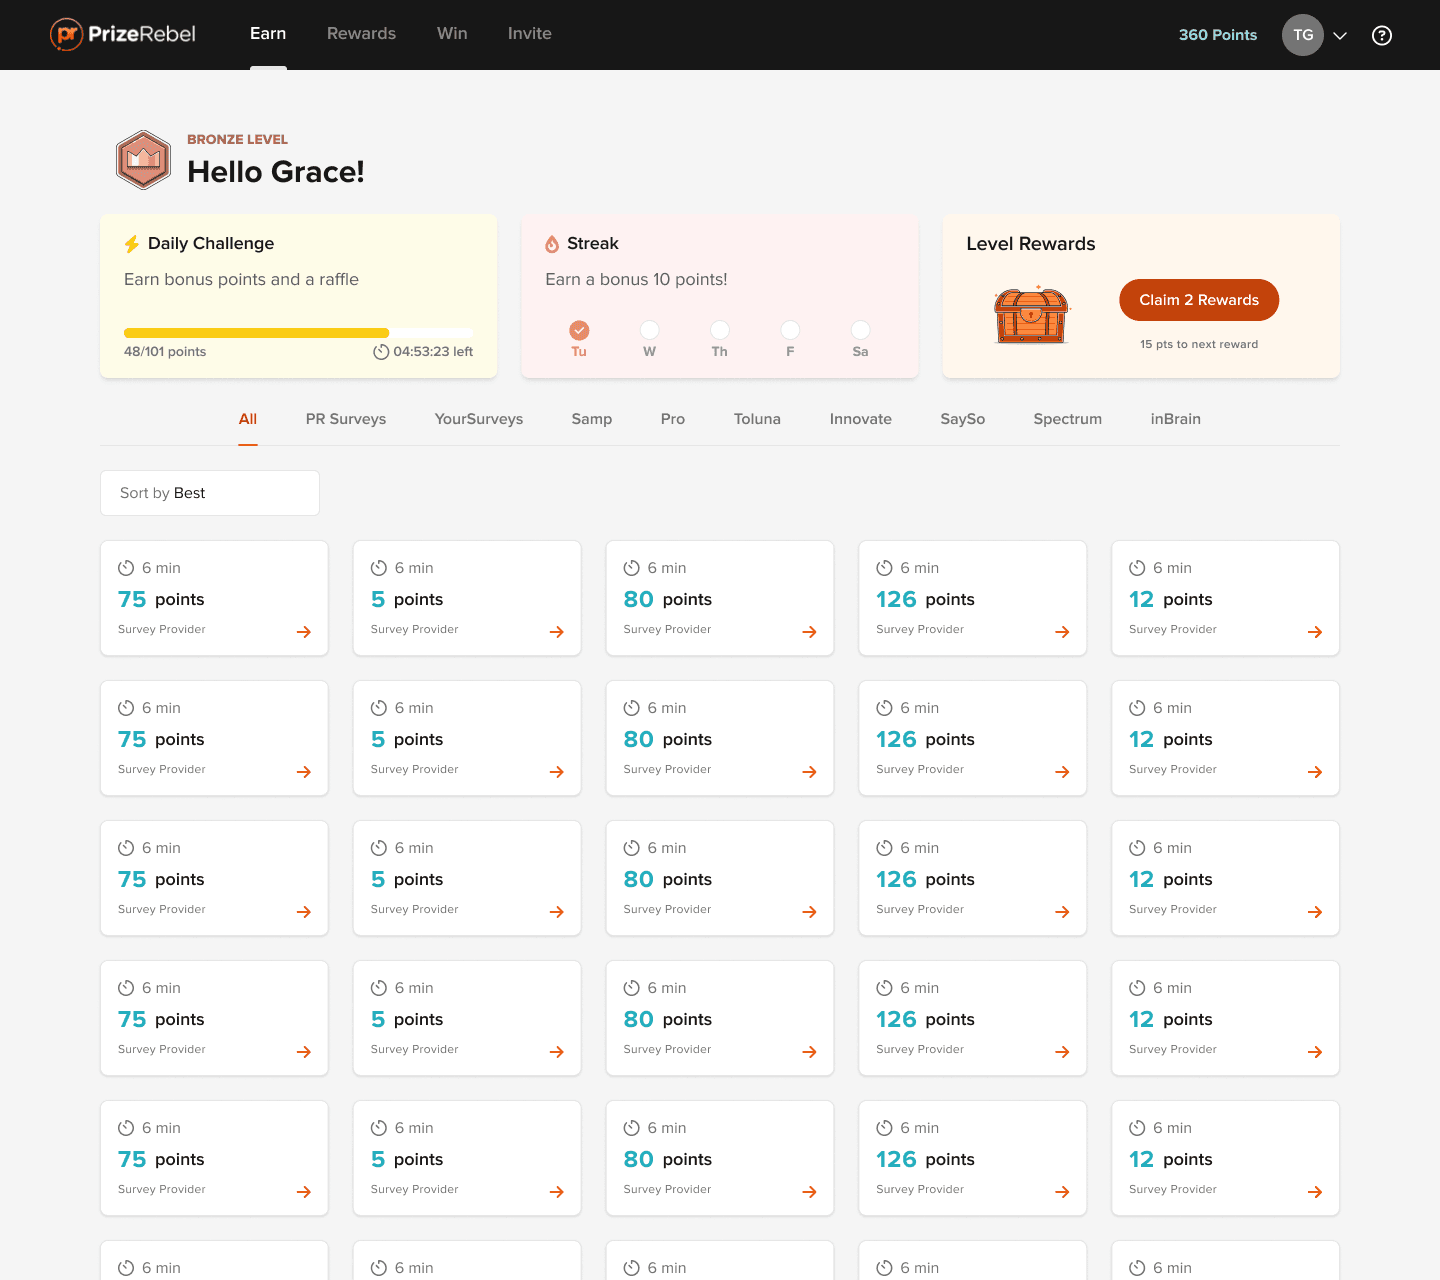Click the 360 Points balance link

[x=1218, y=35]
